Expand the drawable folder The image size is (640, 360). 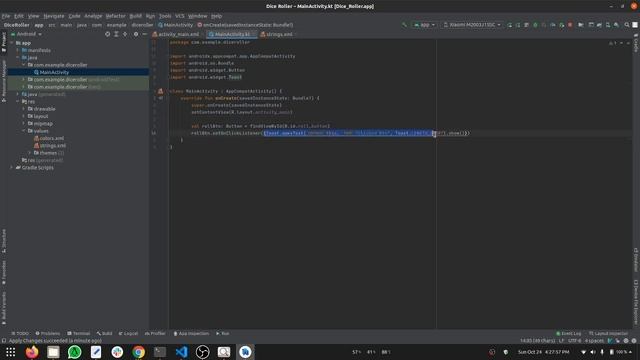point(24,109)
